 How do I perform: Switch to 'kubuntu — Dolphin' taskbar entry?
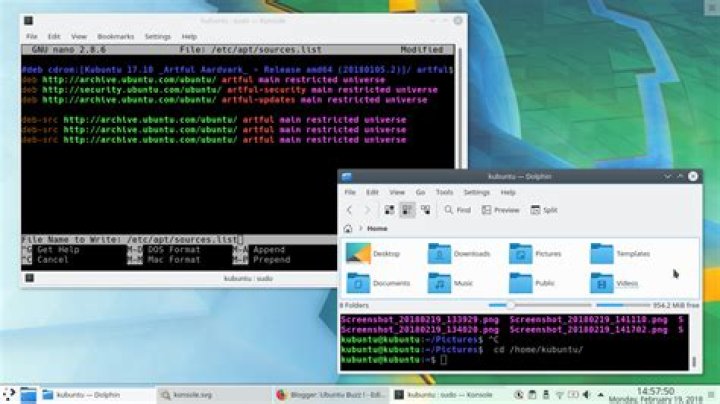(97, 395)
